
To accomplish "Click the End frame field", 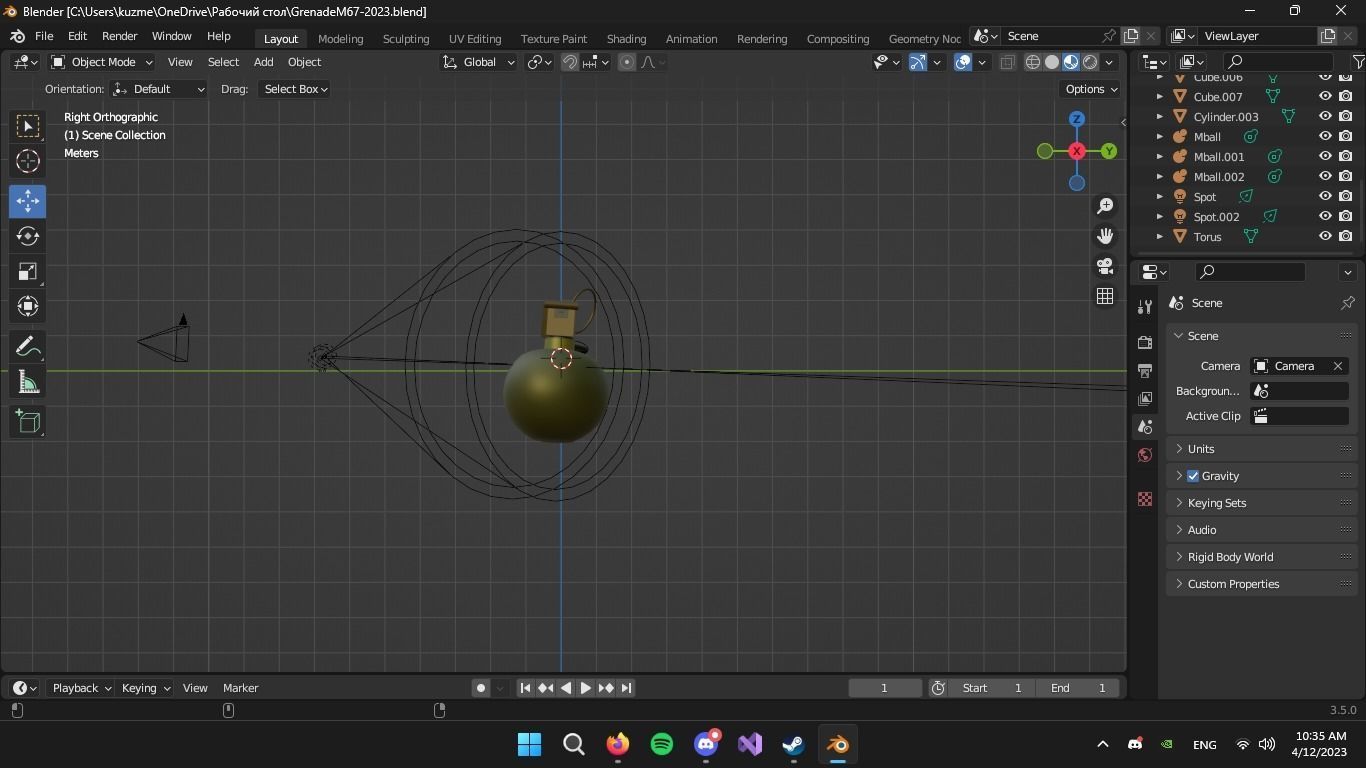I will (1078, 688).
